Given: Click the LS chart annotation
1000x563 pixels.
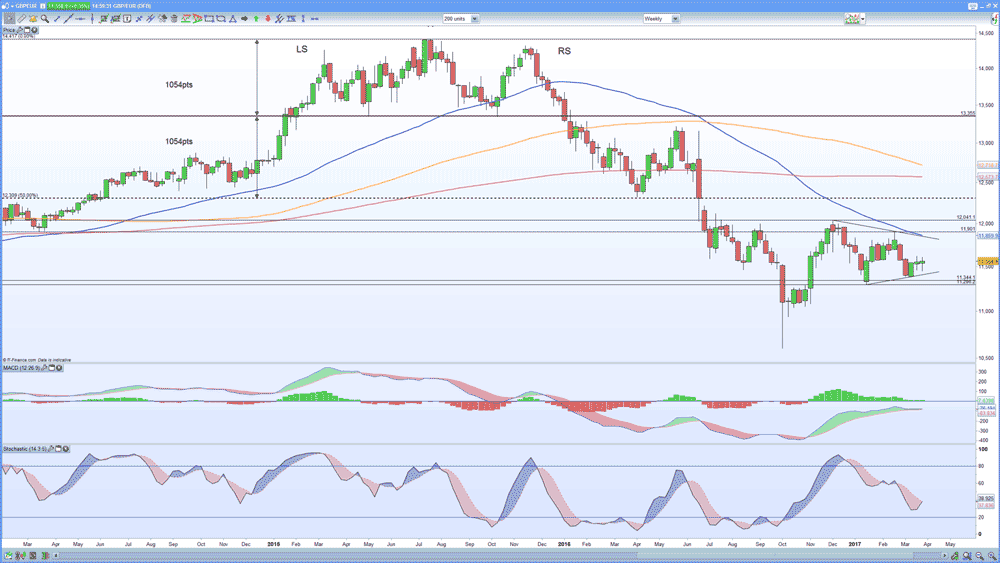Looking at the screenshot, I should [302, 49].
